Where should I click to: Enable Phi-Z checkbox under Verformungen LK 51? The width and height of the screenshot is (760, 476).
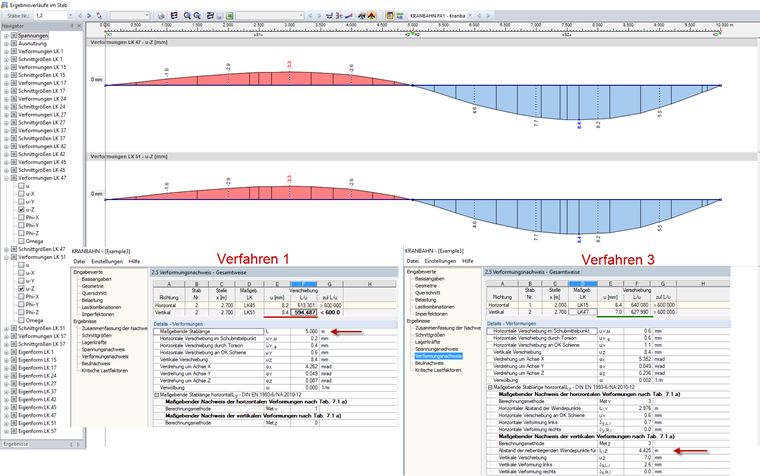21,312
